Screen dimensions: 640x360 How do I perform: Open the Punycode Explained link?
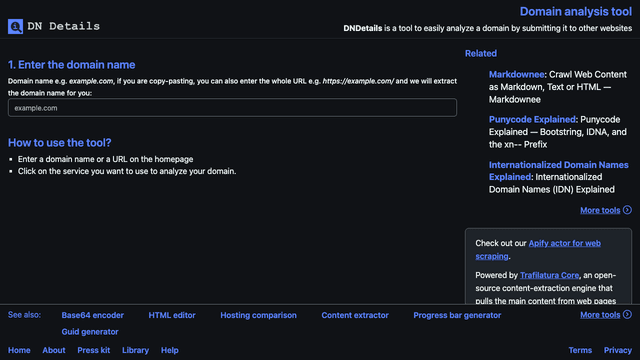(x=532, y=120)
